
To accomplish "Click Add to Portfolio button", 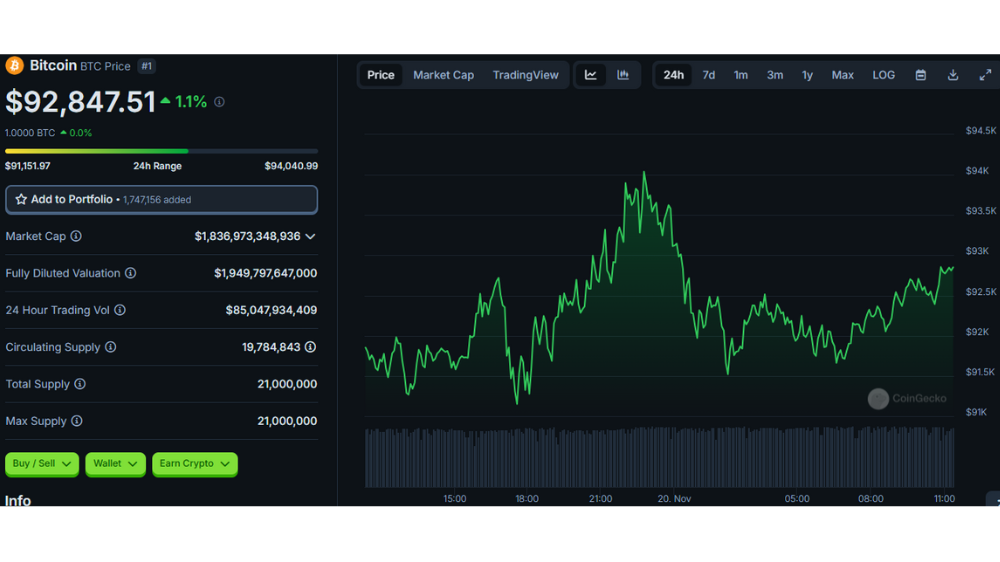I will pos(161,200).
